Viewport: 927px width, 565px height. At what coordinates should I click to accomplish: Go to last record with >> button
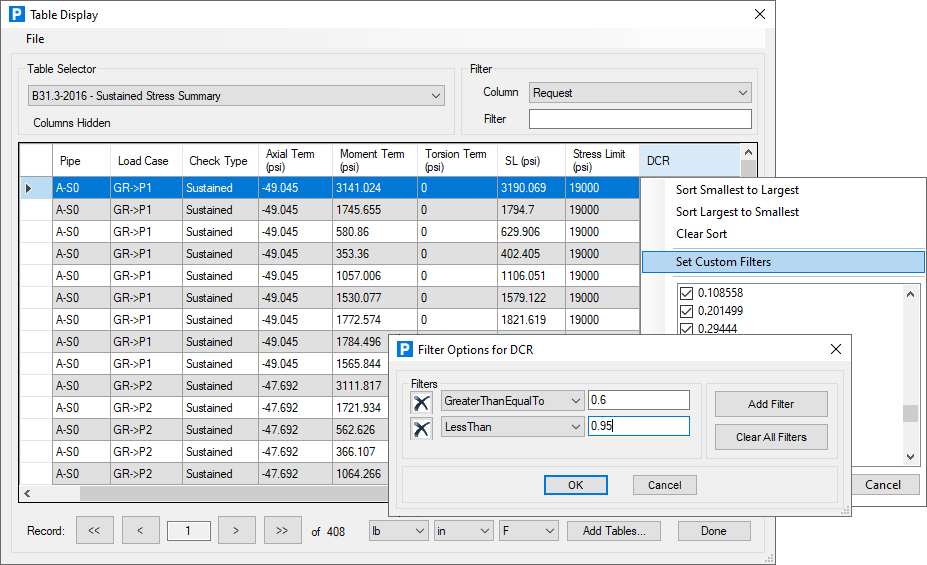tap(282, 530)
